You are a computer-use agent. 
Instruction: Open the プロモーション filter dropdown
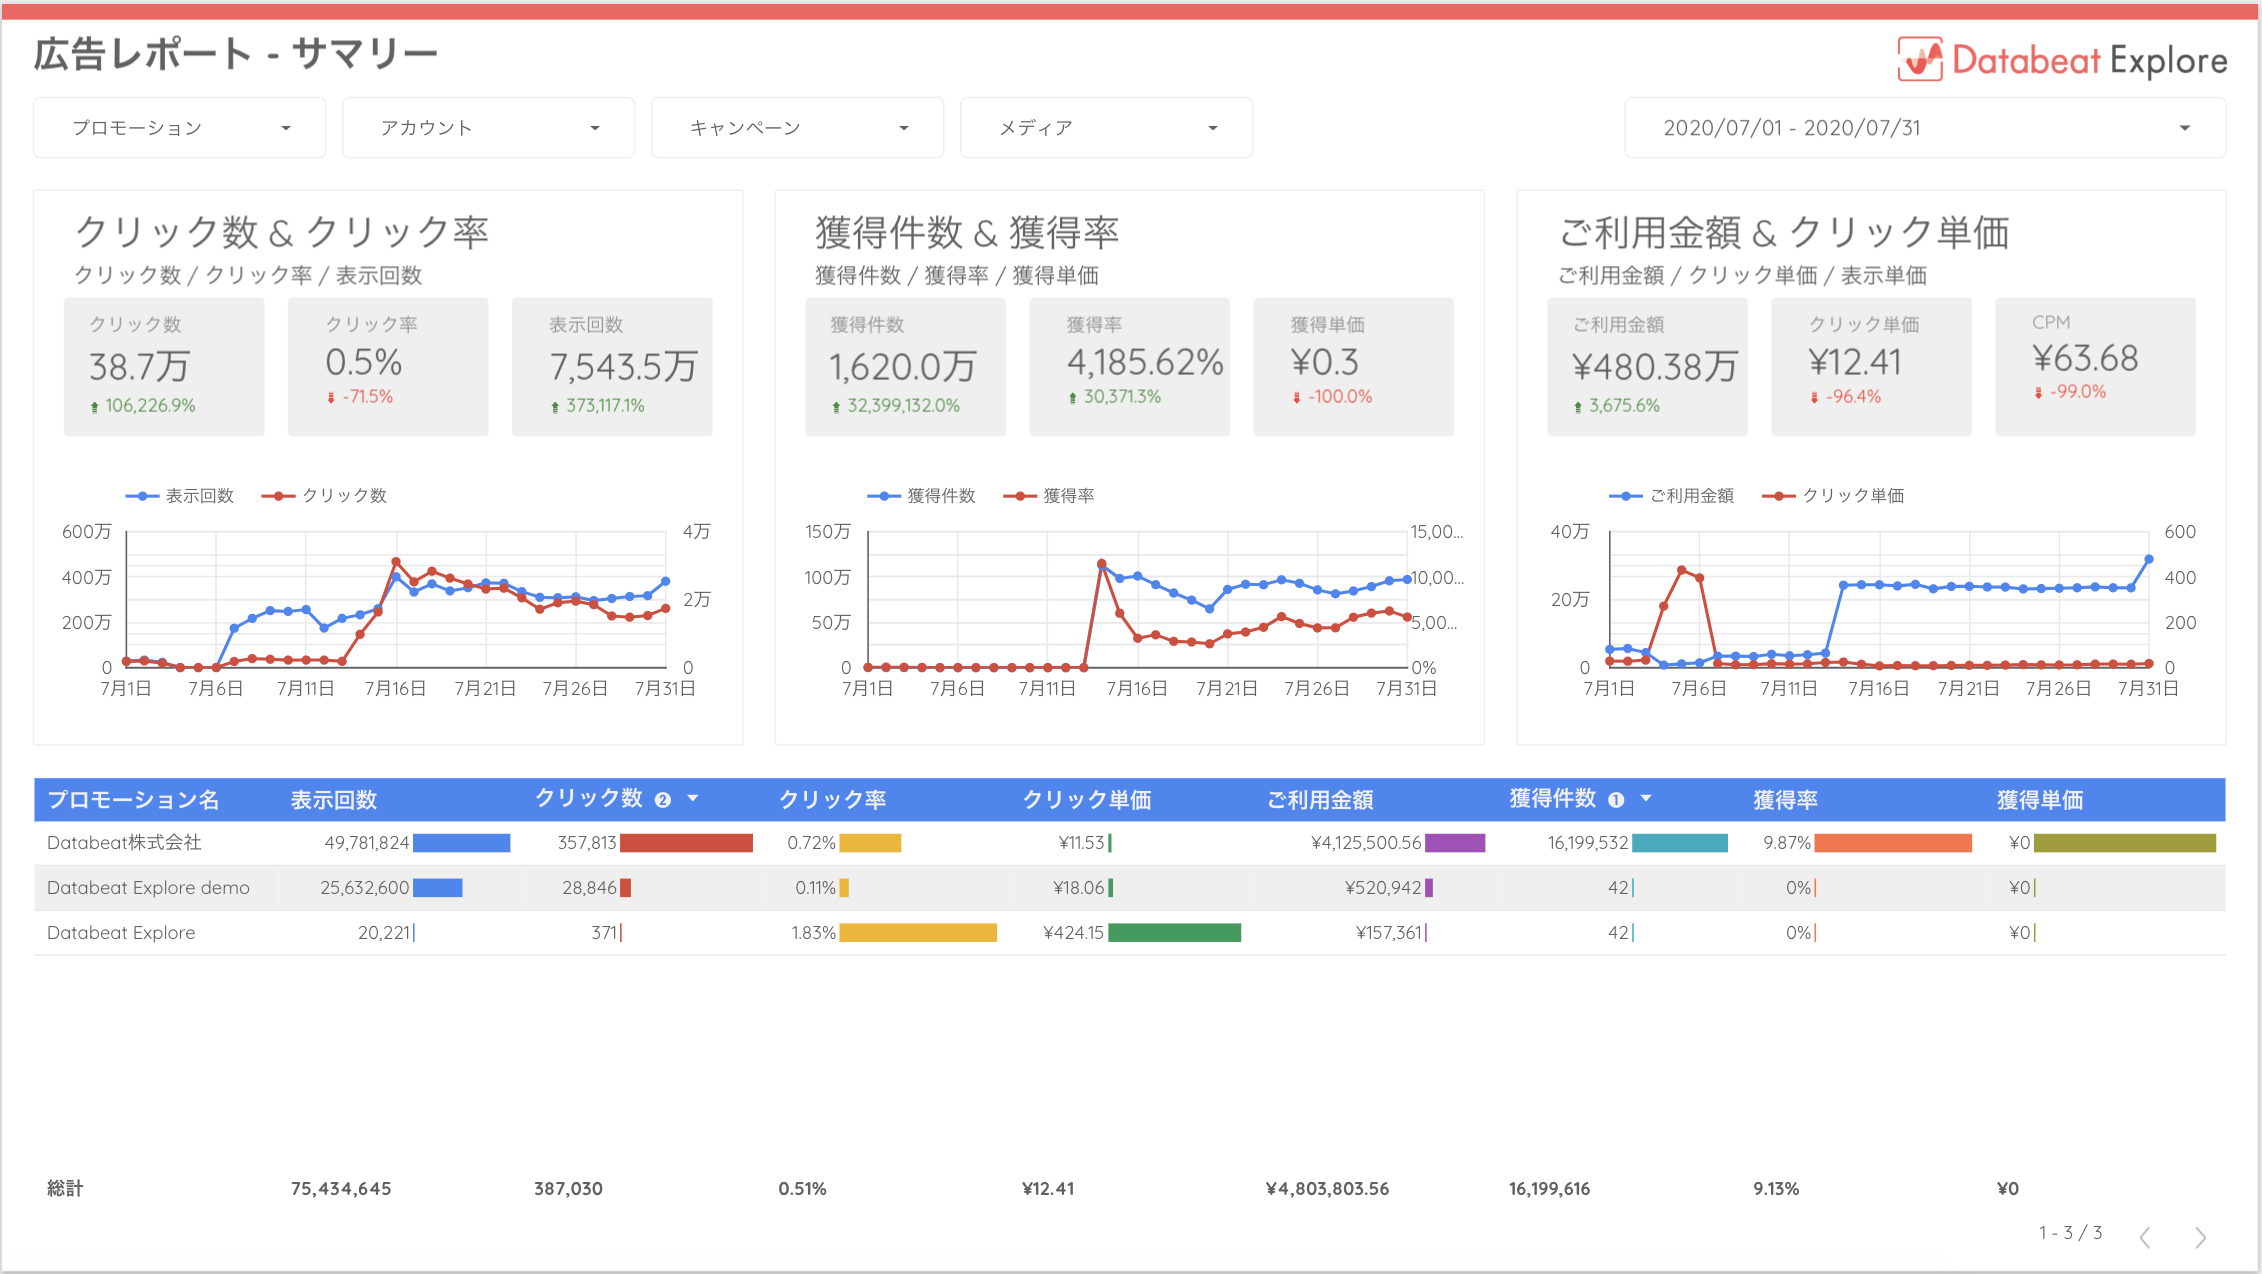point(180,128)
